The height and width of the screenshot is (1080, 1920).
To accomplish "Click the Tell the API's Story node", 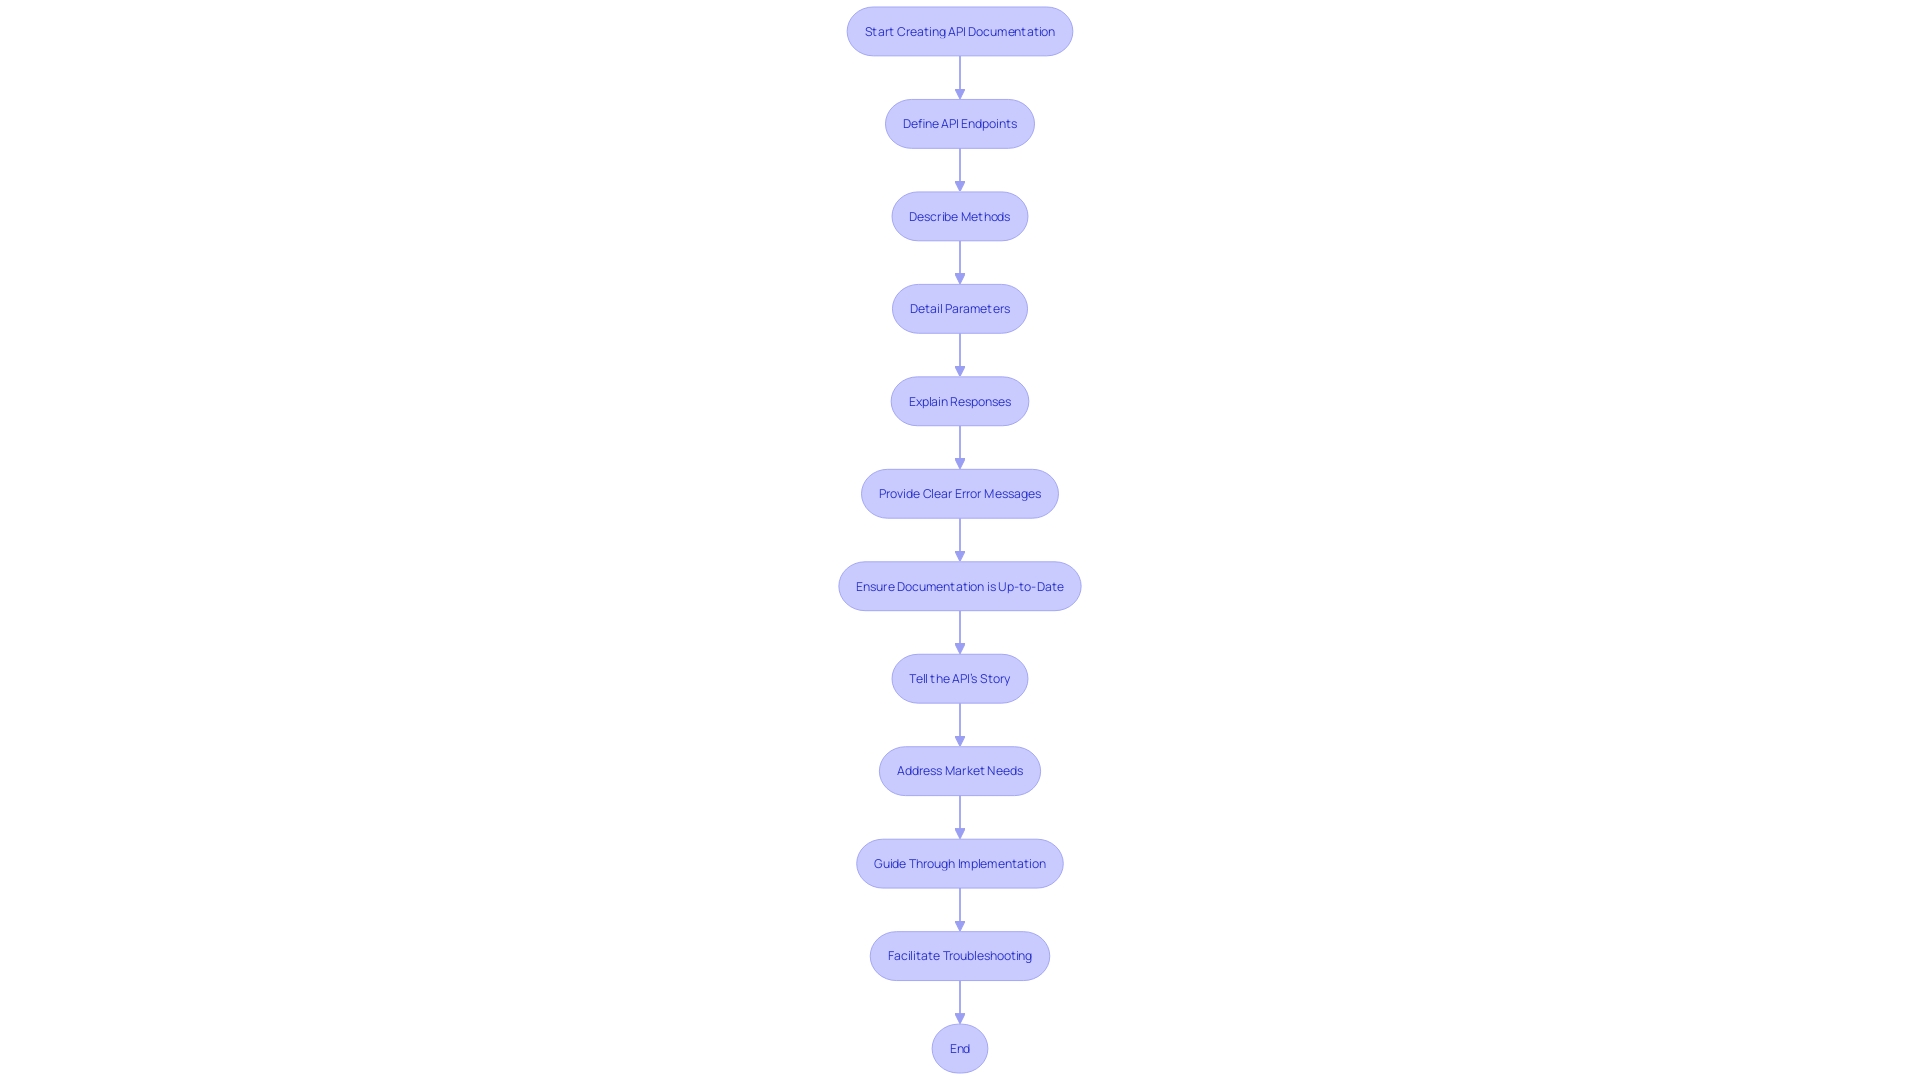I will tap(960, 678).
